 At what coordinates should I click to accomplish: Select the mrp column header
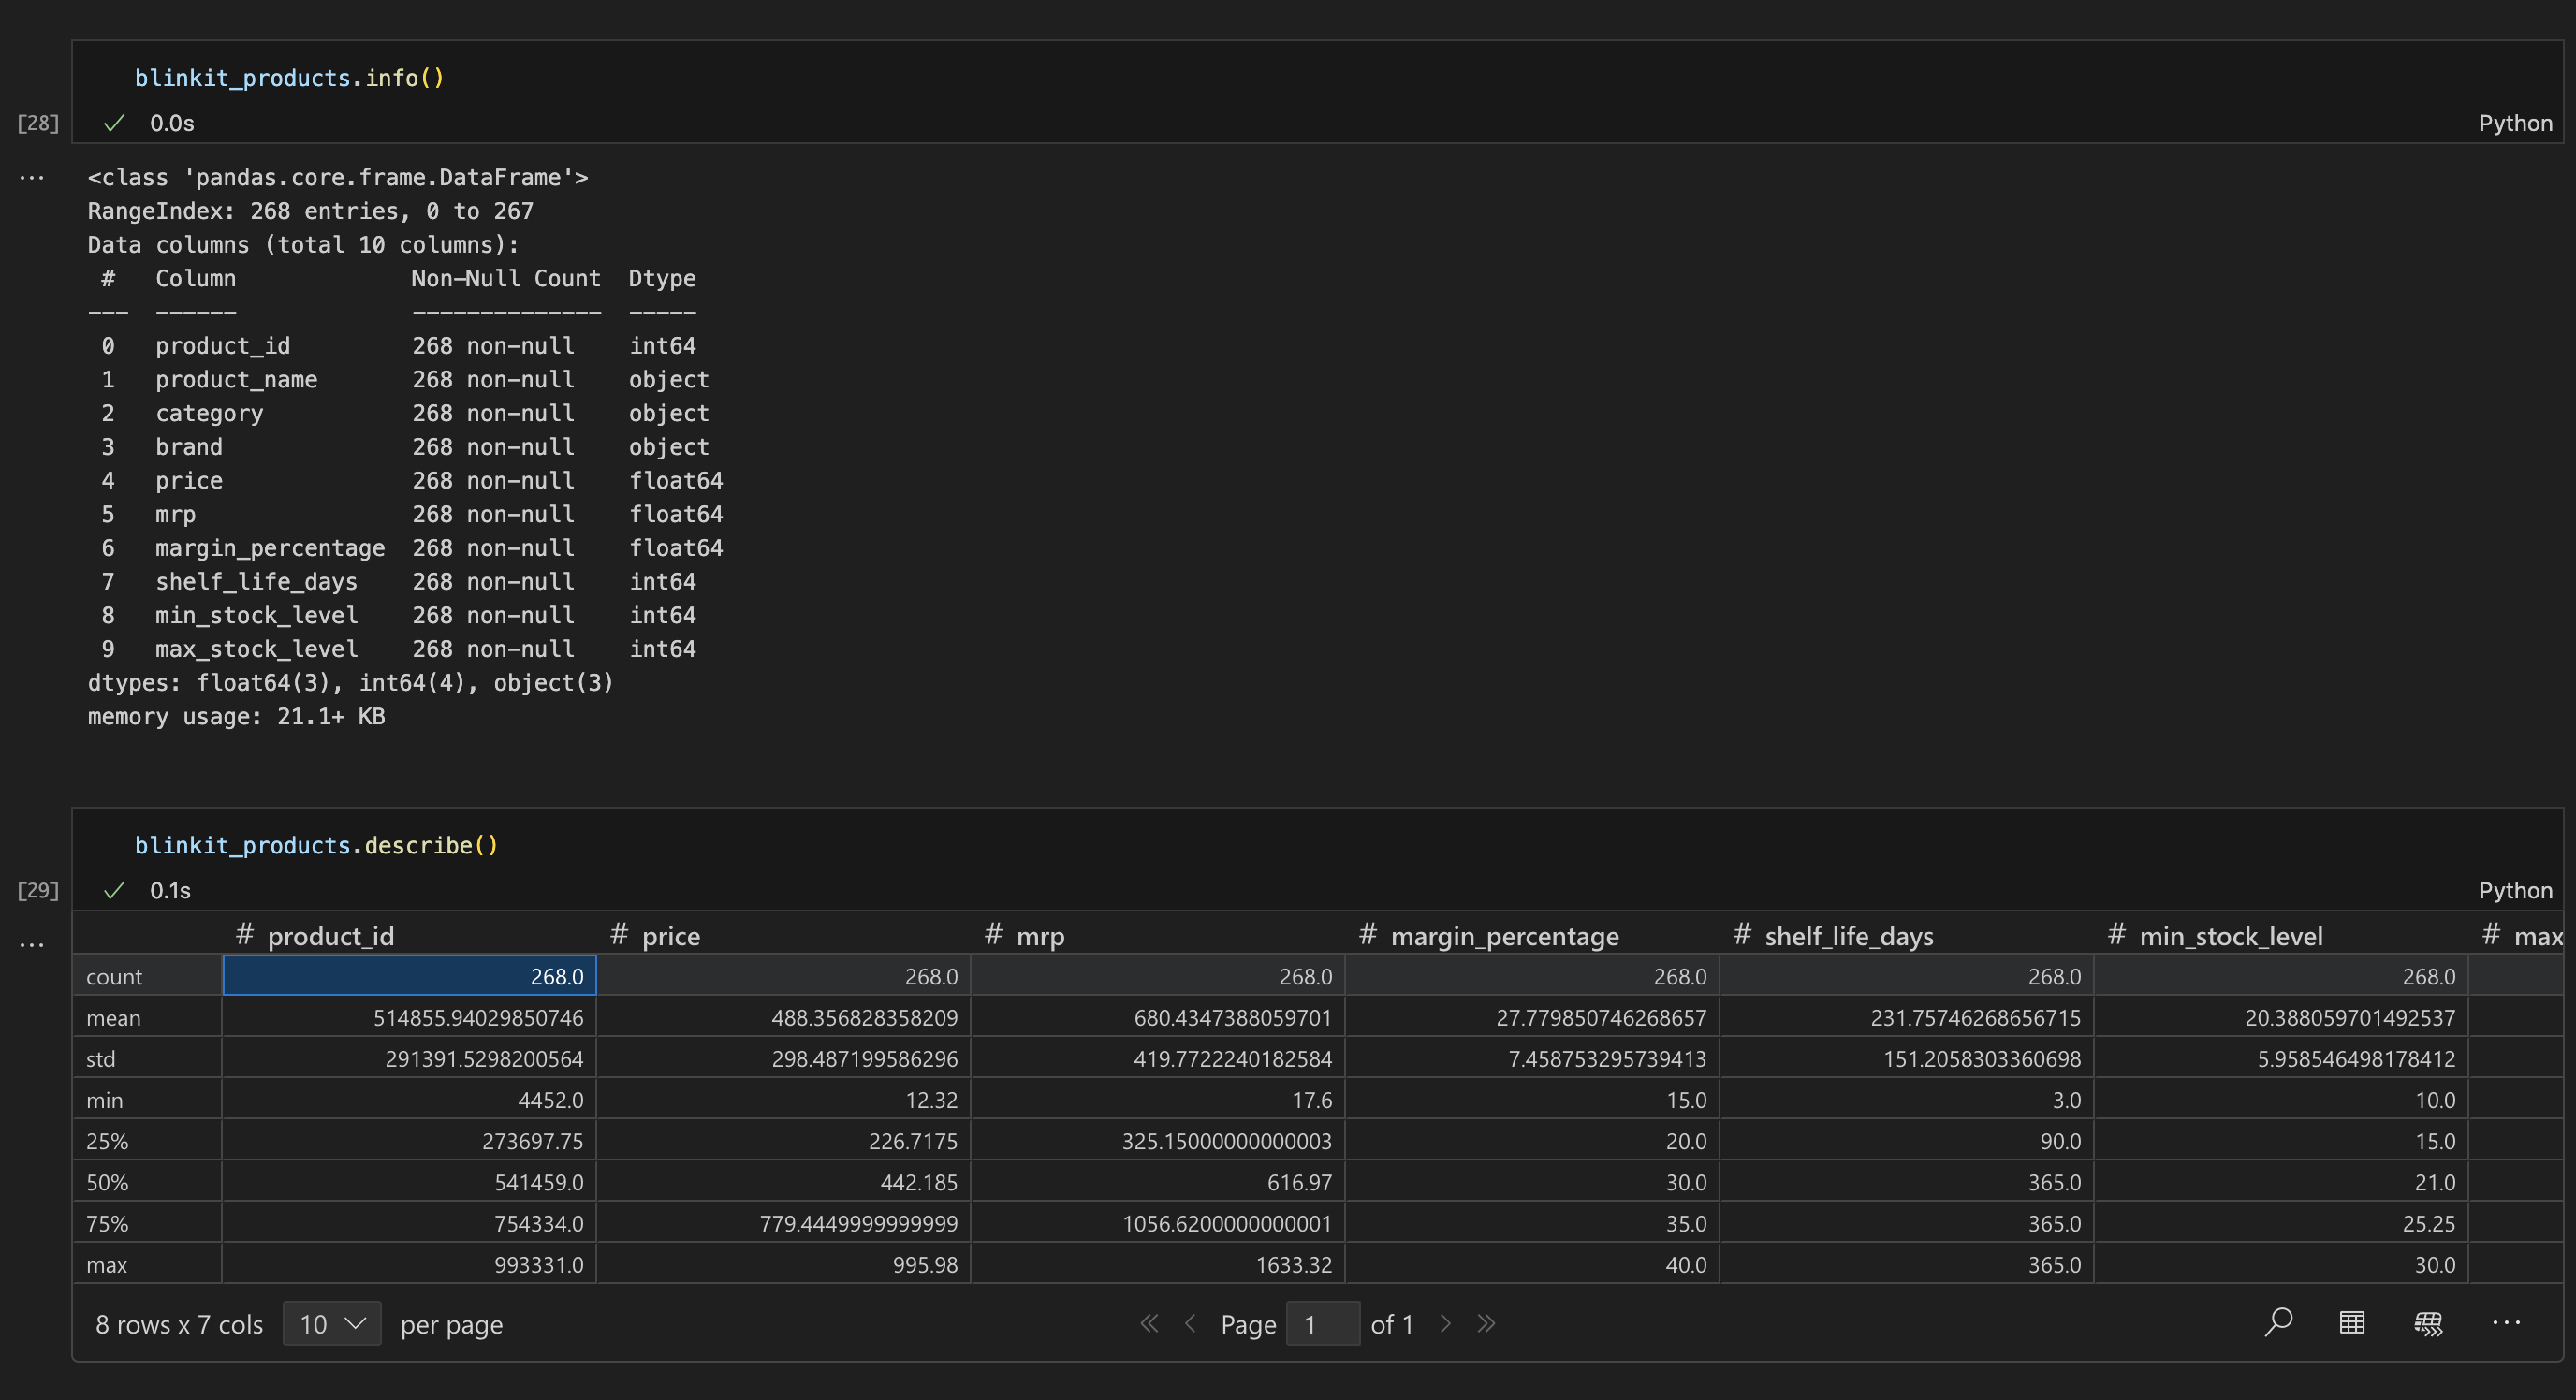click(1158, 935)
